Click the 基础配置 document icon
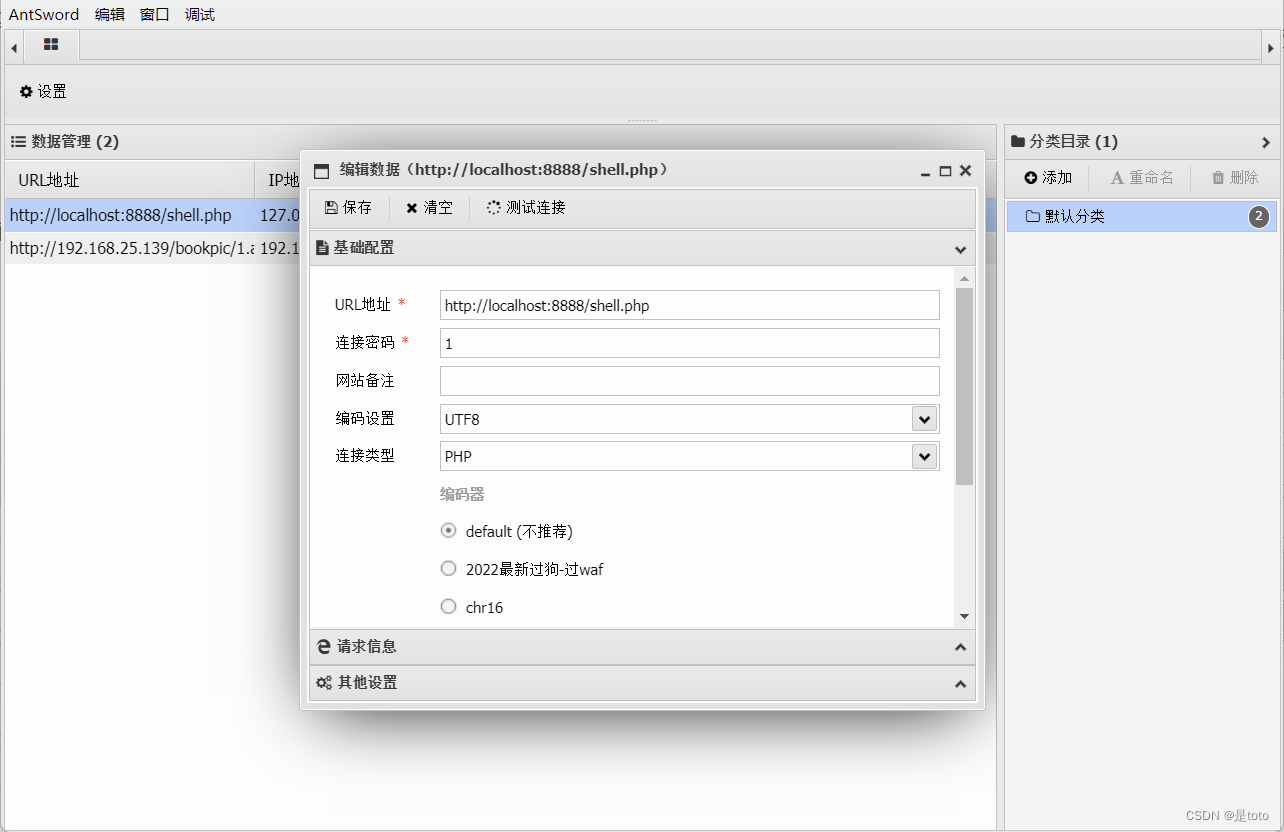This screenshot has width=1284, height=832. pos(322,248)
